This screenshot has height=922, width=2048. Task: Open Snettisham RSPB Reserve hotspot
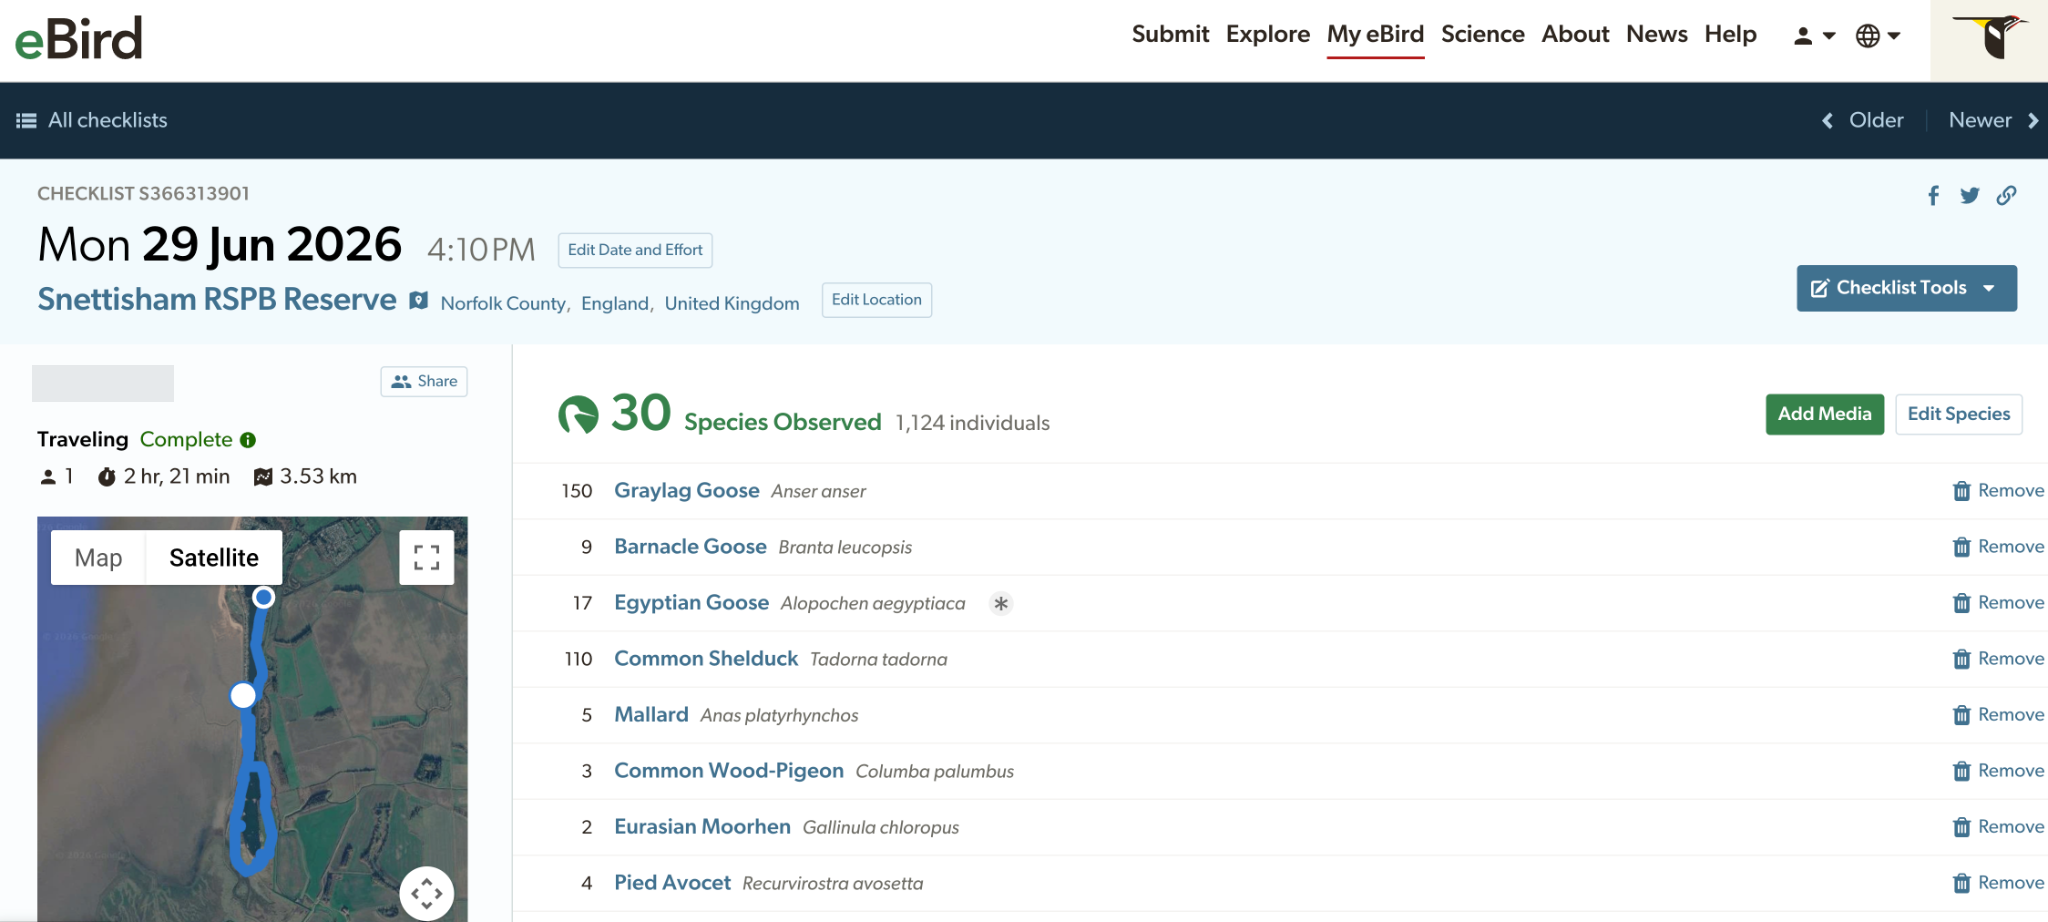pos(217,300)
